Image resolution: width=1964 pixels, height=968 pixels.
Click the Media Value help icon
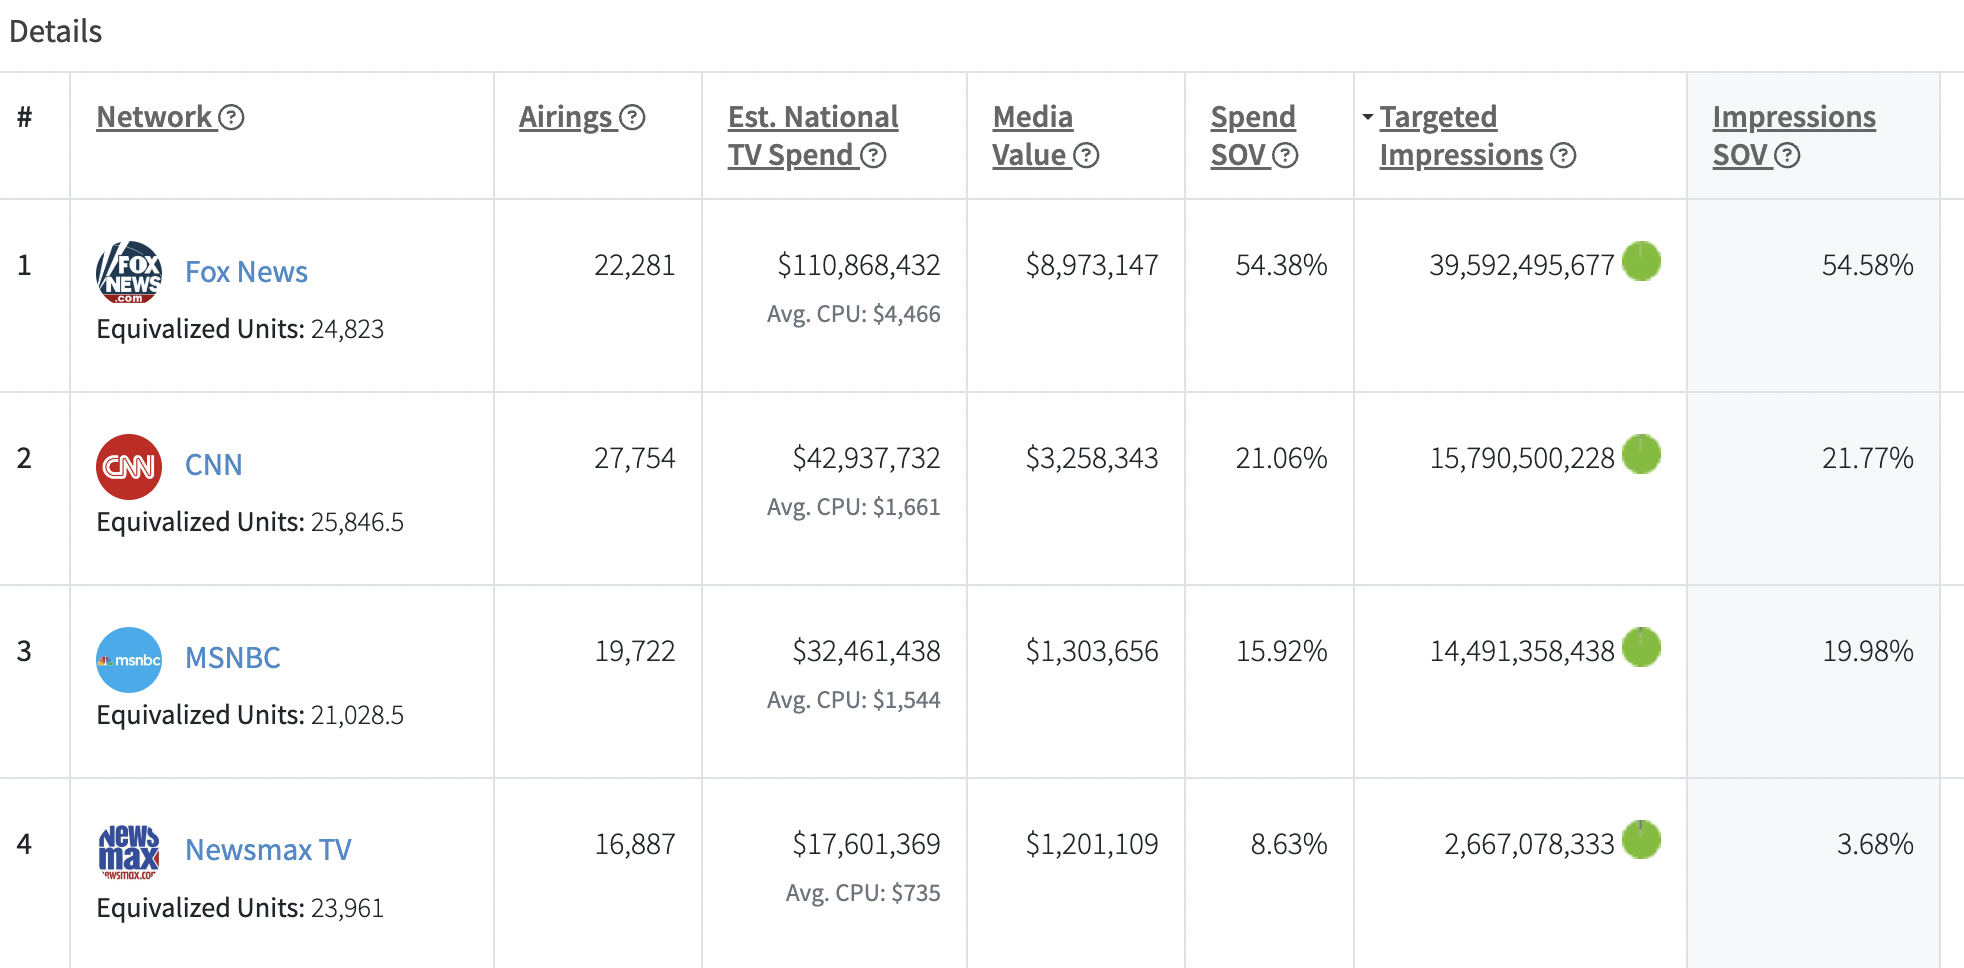(1086, 156)
